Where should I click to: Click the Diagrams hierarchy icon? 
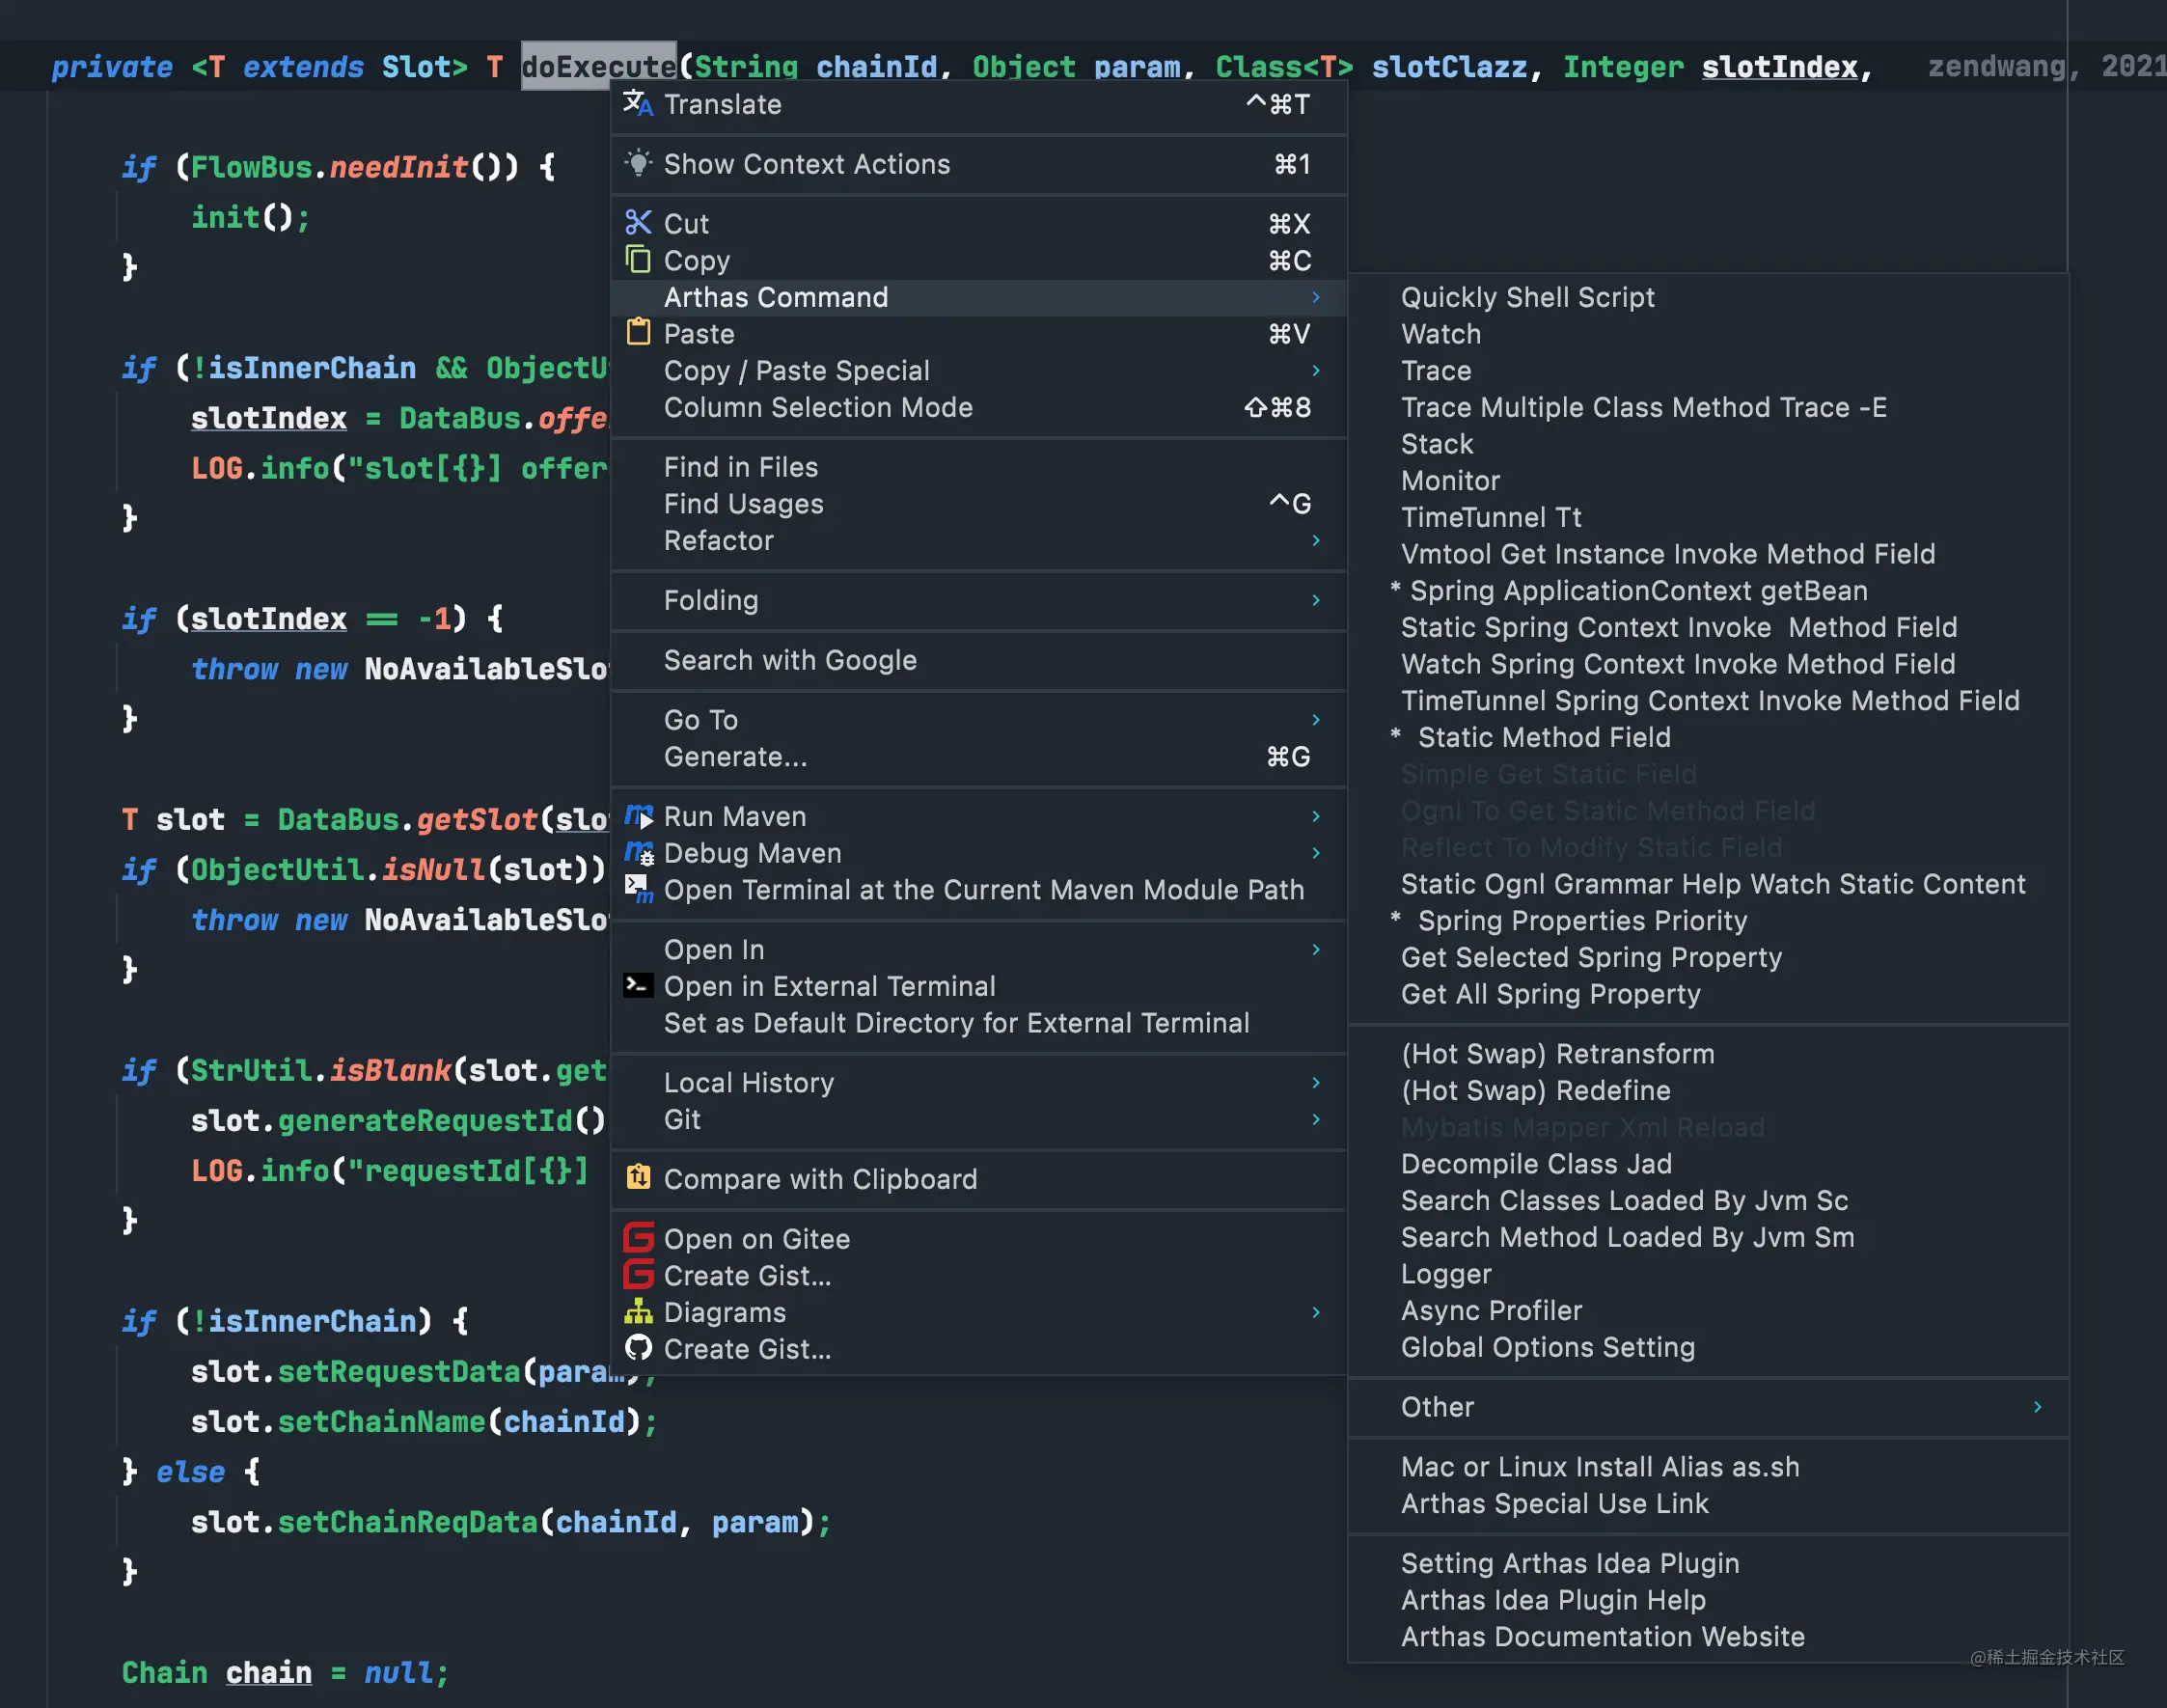coord(638,1311)
